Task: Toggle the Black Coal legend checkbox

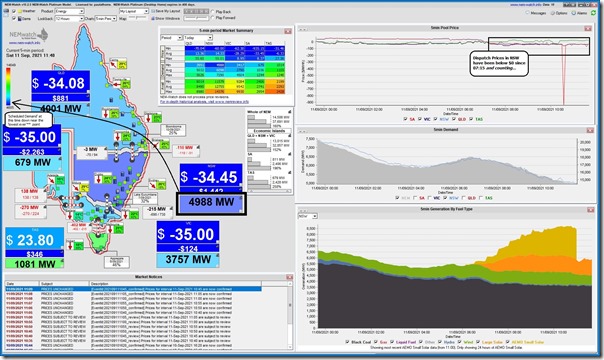Action: coord(347,342)
